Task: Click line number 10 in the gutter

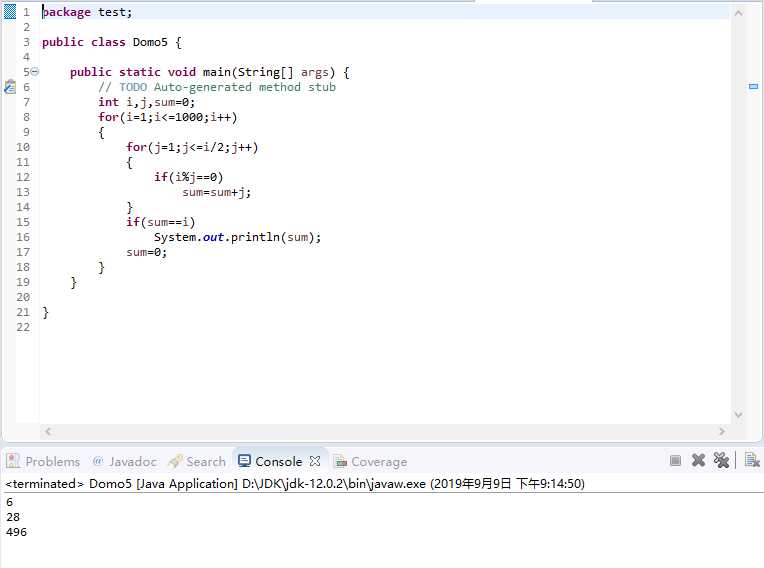Action: coord(23,147)
